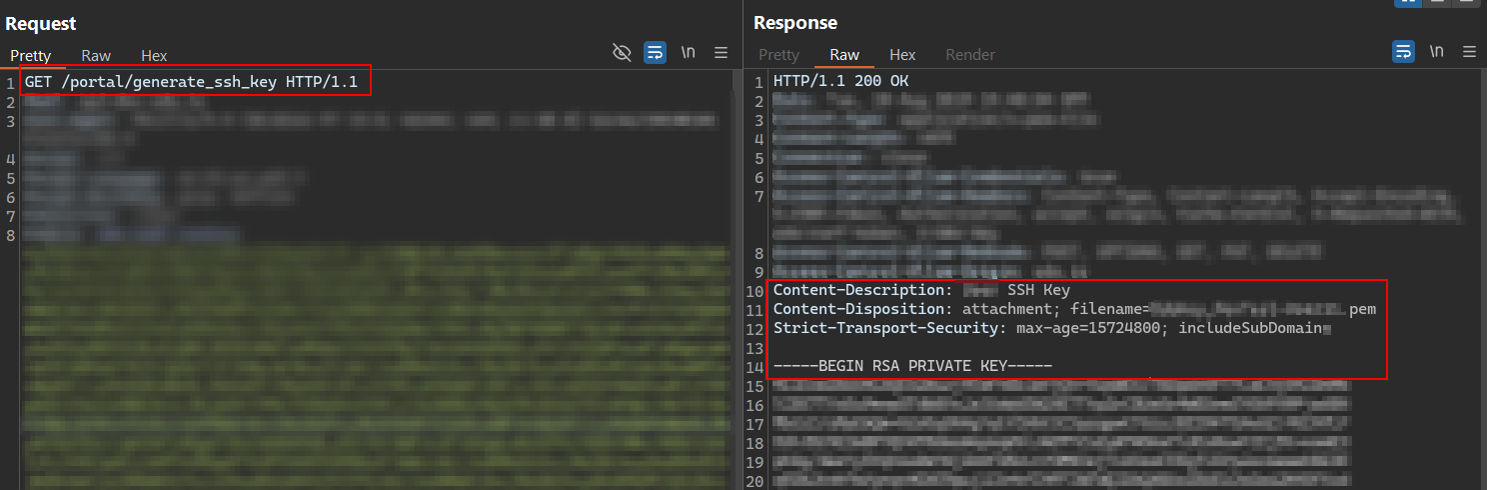Image resolution: width=1487 pixels, height=490 pixels.
Task: Click the Request panel title
Action: point(40,23)
